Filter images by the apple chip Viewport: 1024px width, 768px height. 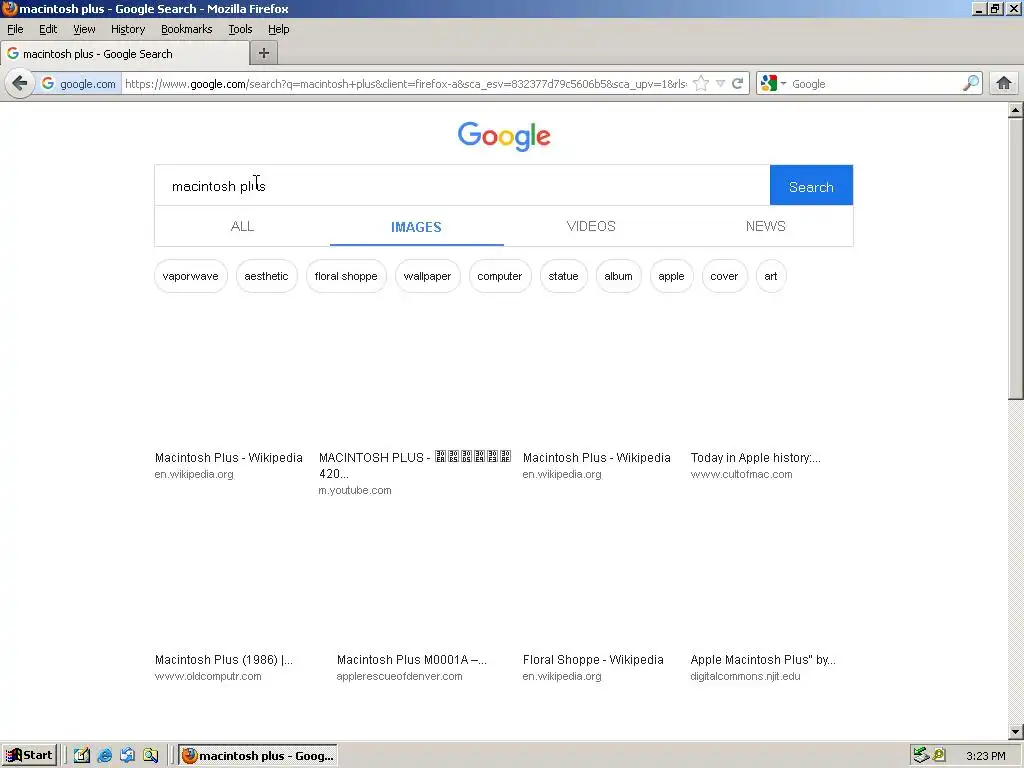(x=671, y=276)
